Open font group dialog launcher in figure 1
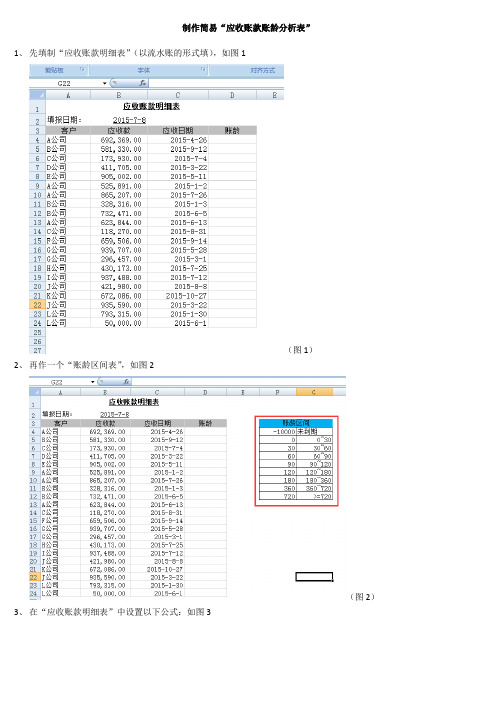This screenshot has width=496, height=702. tap(203, 69)
